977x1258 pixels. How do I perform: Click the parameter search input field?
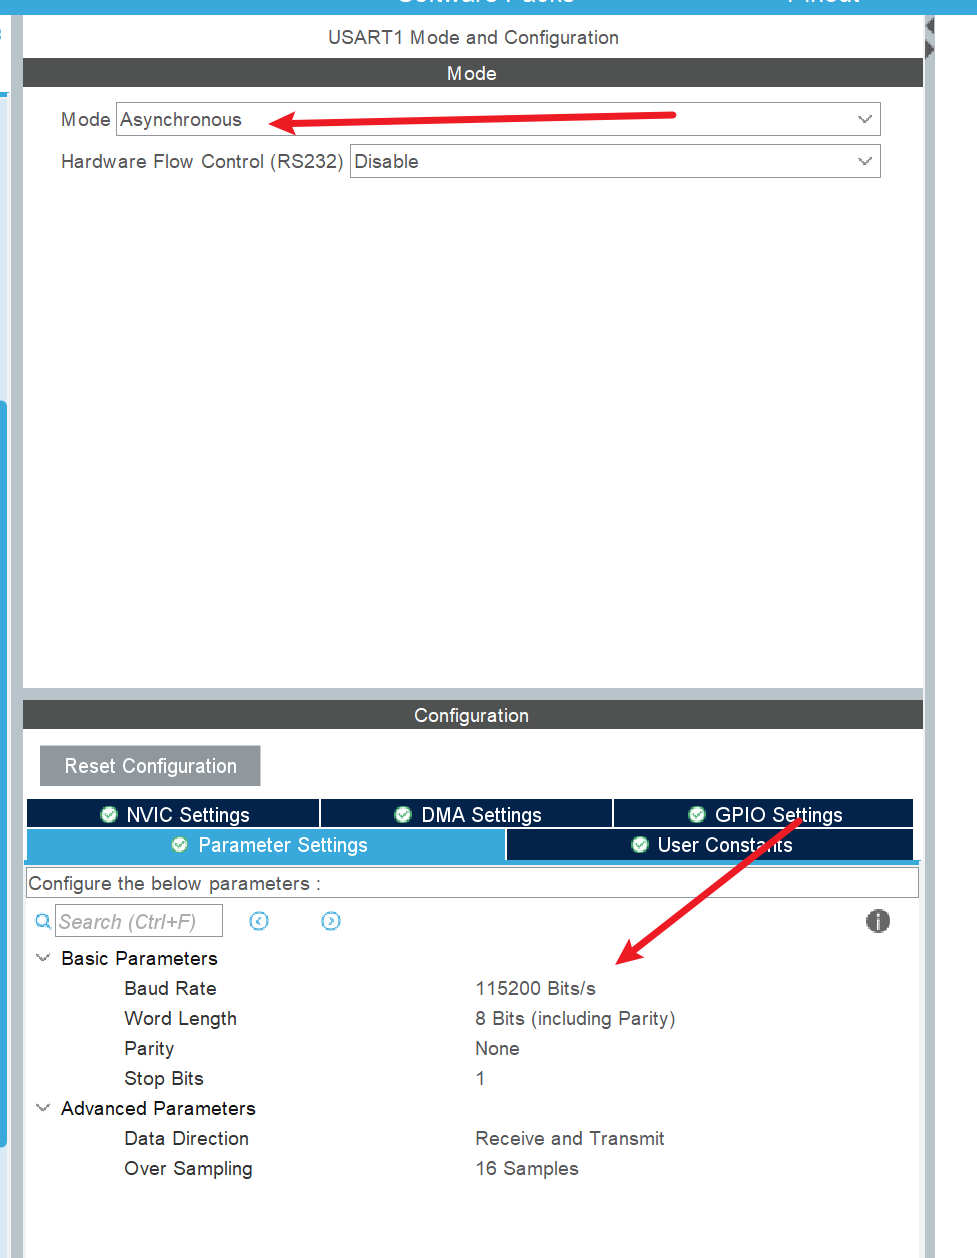coord(138,922)
